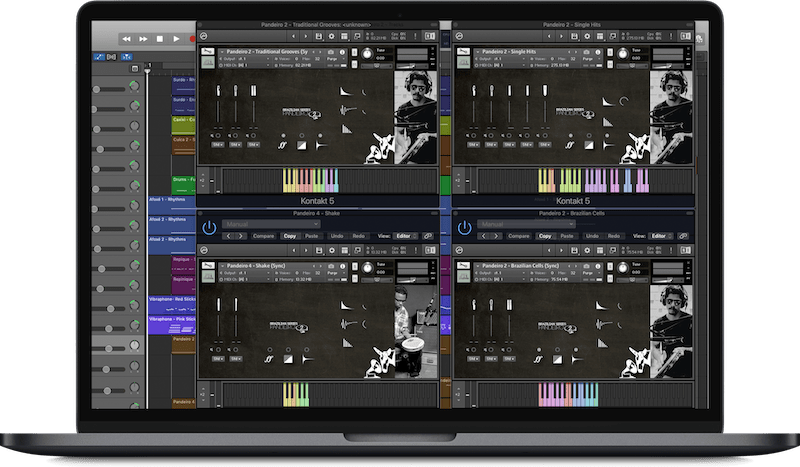The image size is (800, 467).
Task: Click the decay curve icon in Brazilian Cells
Action: pyautogui.click(x=602, y=306)
